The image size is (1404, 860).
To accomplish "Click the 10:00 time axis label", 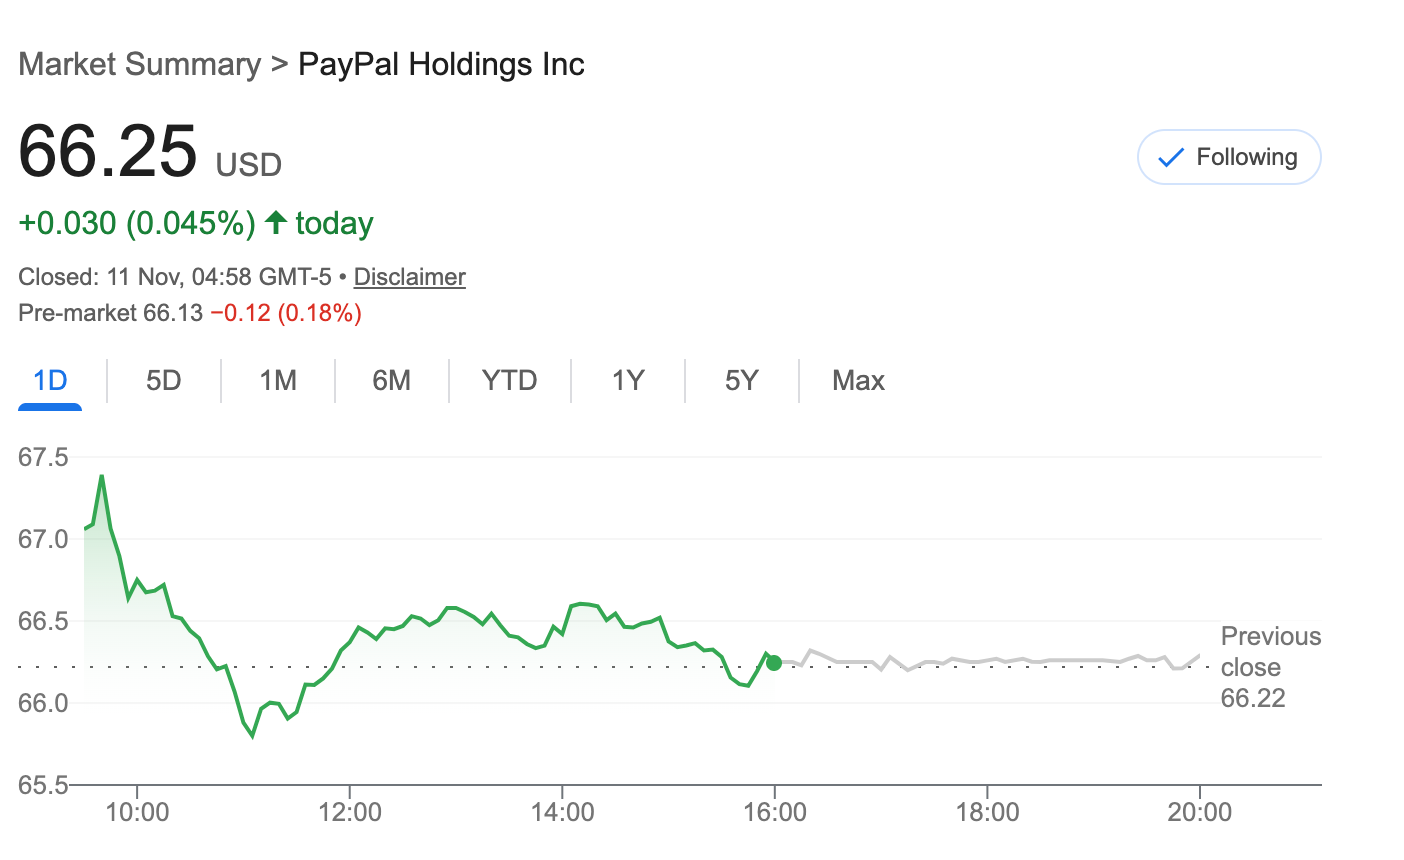I will [137, 812].
